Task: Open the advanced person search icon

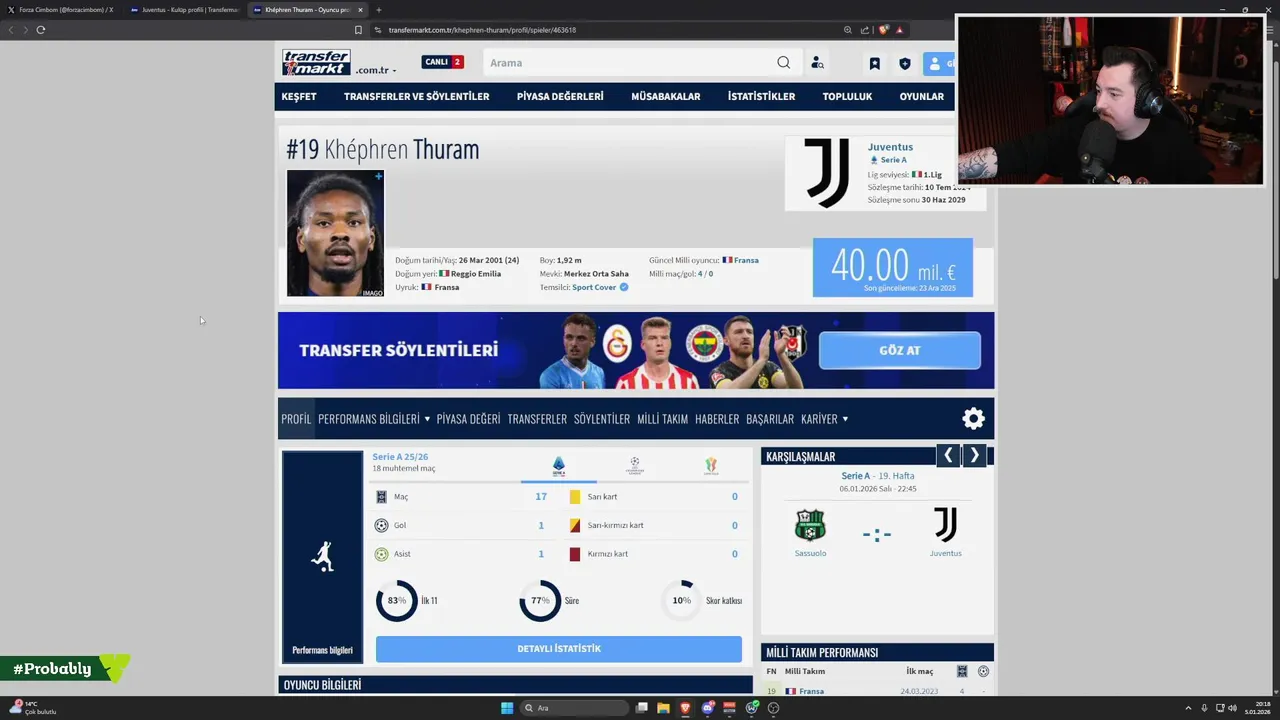Action: 817,63
